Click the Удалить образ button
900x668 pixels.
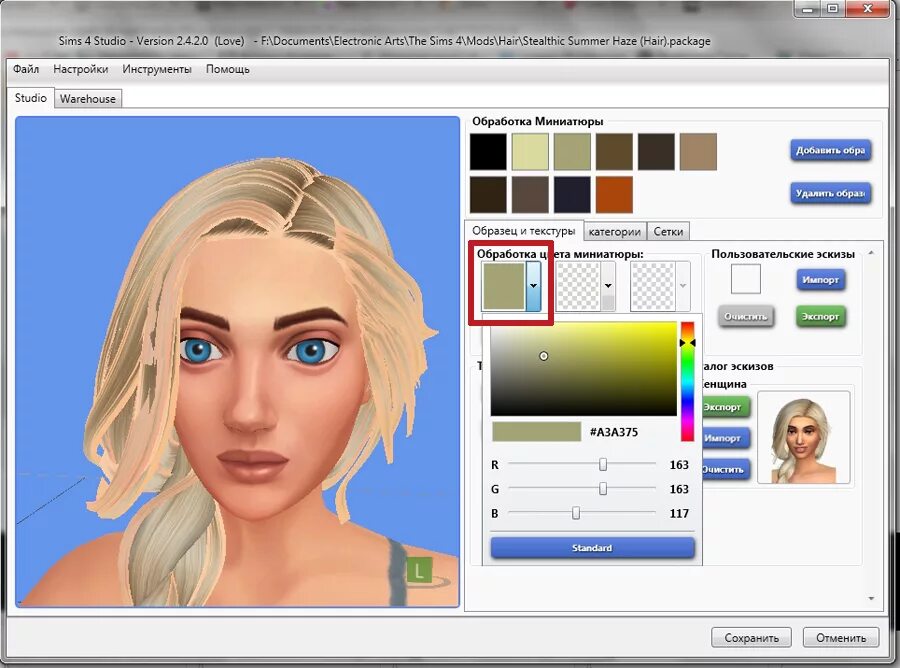(831, 193)
